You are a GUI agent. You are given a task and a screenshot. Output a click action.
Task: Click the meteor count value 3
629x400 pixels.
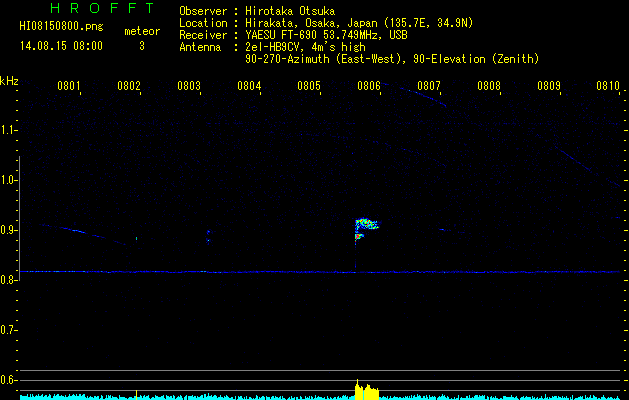point(142,46)
